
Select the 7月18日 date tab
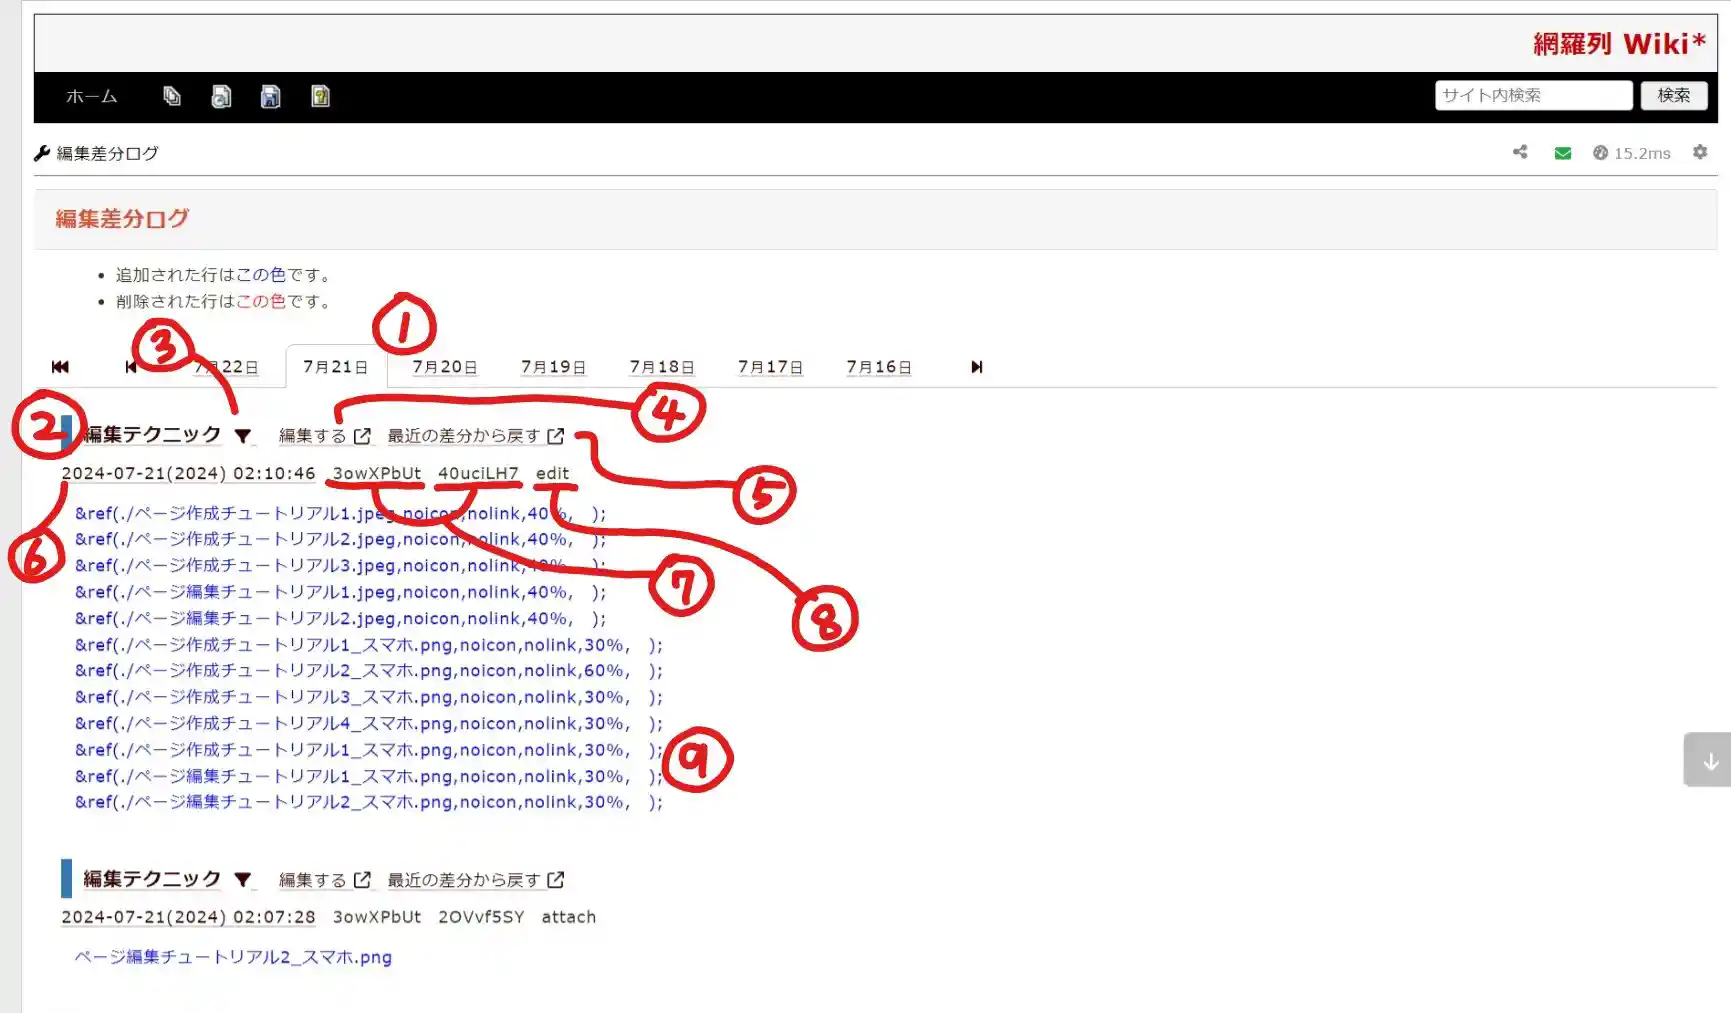point(661,367)
